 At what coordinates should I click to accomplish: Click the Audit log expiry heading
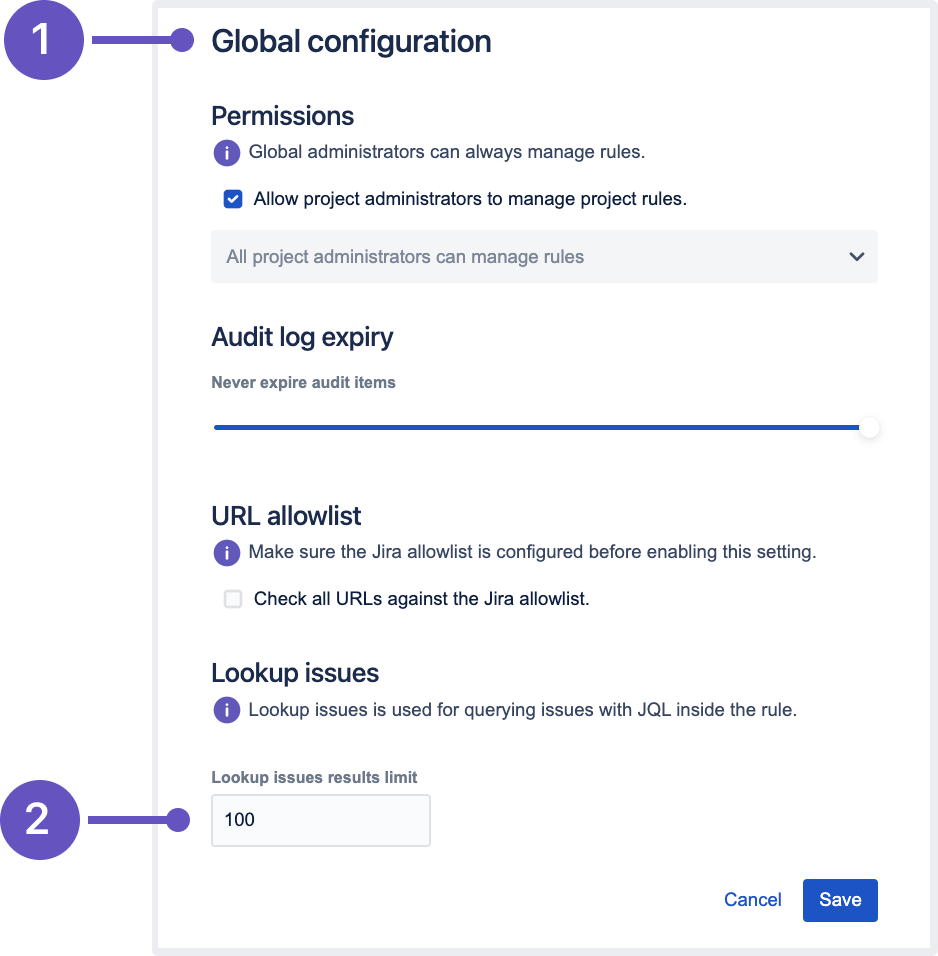[x=302, y=337]
